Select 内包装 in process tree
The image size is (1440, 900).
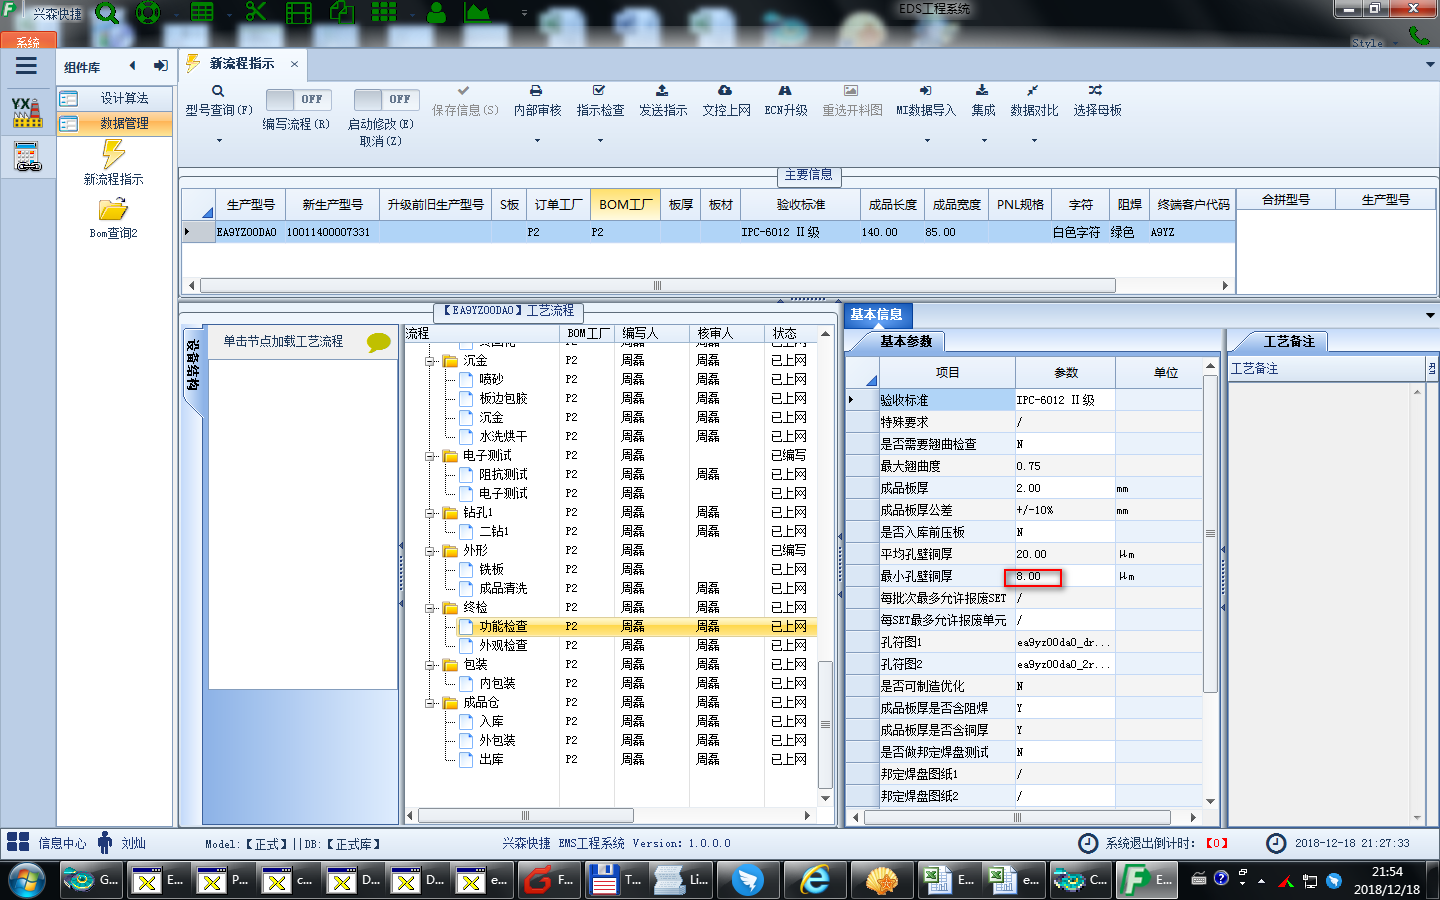497,684
